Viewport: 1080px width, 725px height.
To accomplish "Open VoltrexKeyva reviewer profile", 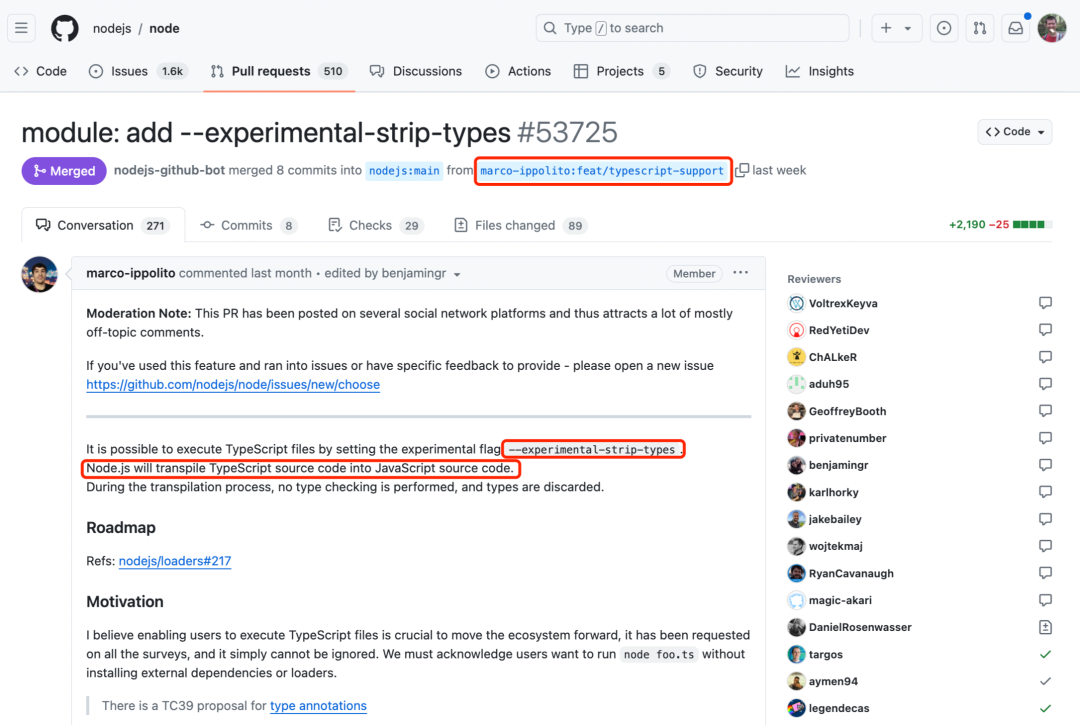I will [843, 304].
